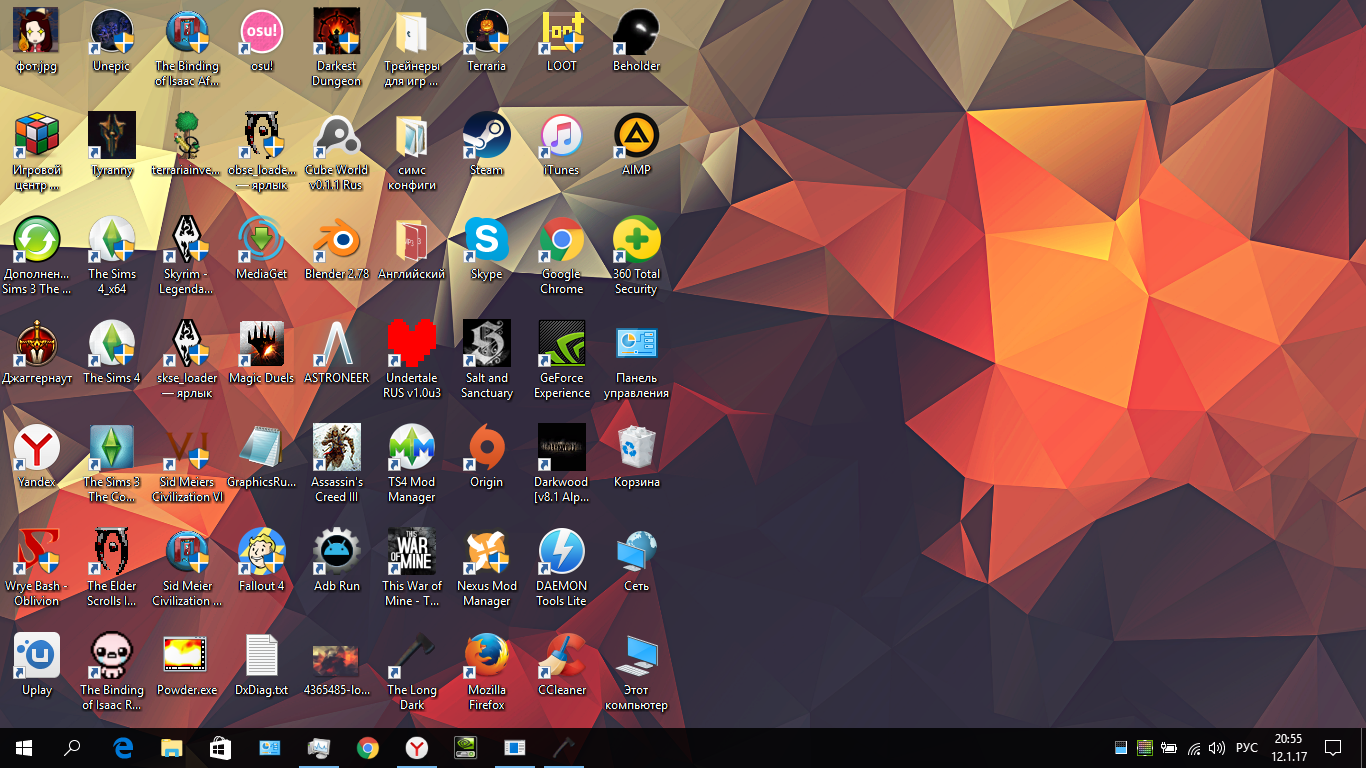
Task: Launch the Magic Duels shortcut
Action: (262, 344)
